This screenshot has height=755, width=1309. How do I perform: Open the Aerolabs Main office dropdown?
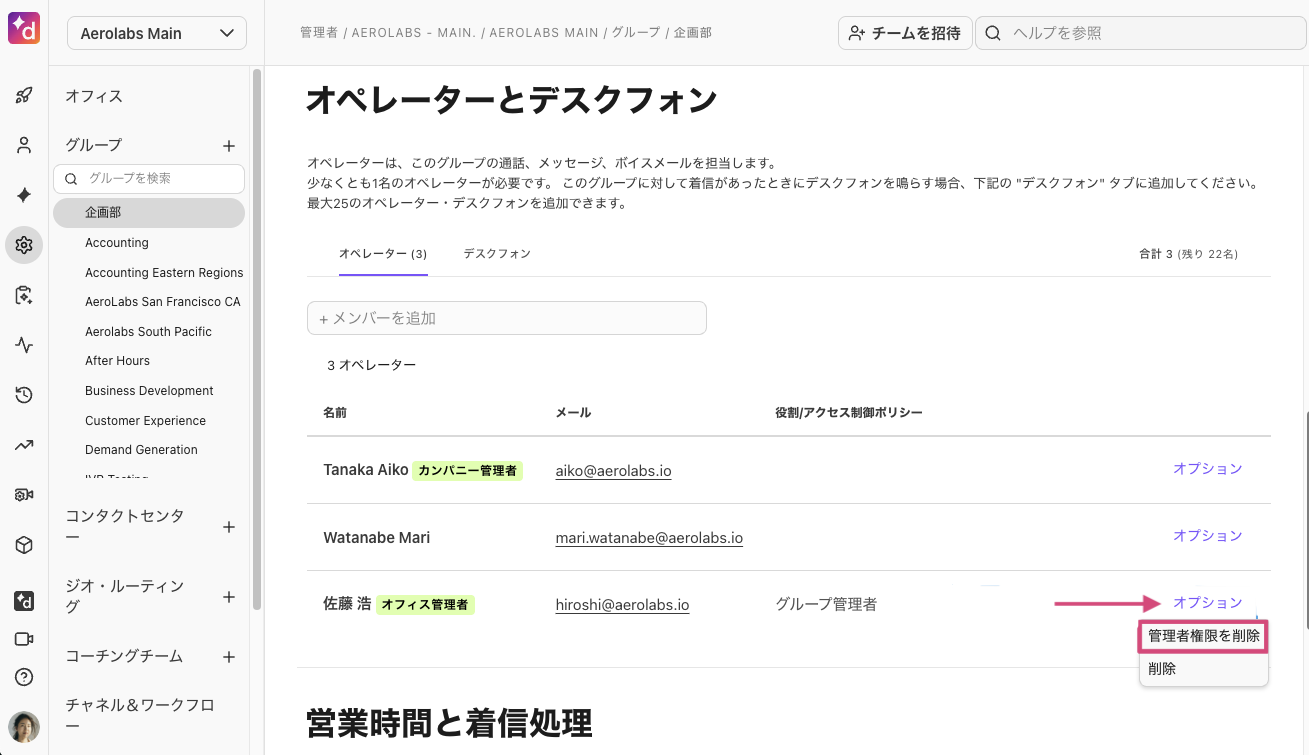(157, 33)
